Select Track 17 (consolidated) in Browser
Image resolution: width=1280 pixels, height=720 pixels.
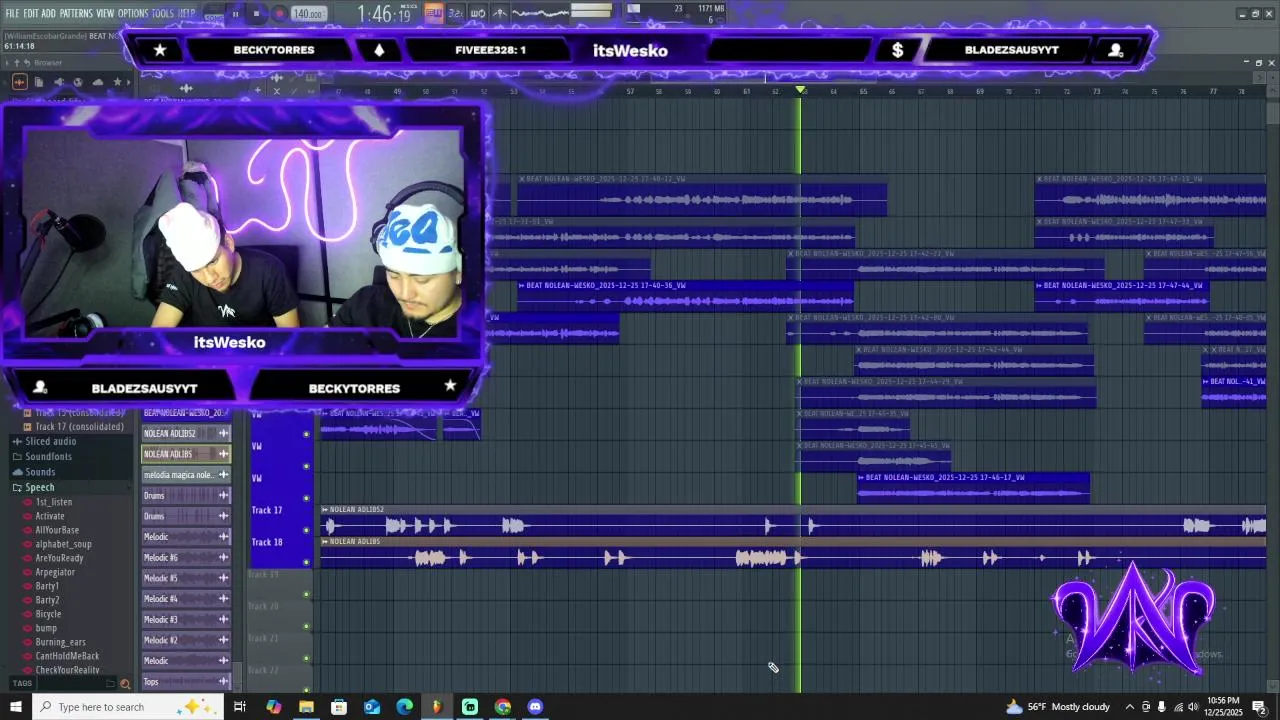pos(79,427)
